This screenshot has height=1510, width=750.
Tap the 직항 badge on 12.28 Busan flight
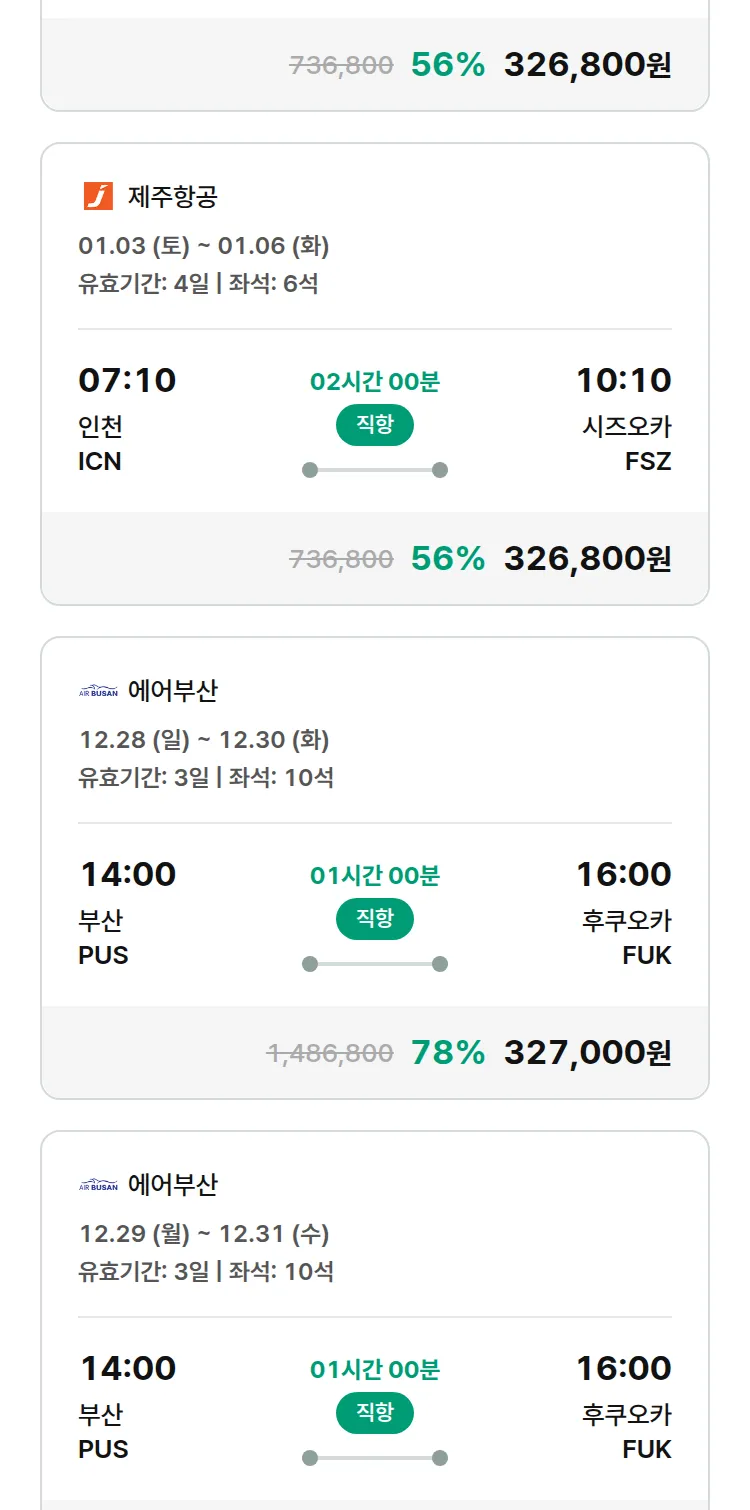tap(374, 919)
